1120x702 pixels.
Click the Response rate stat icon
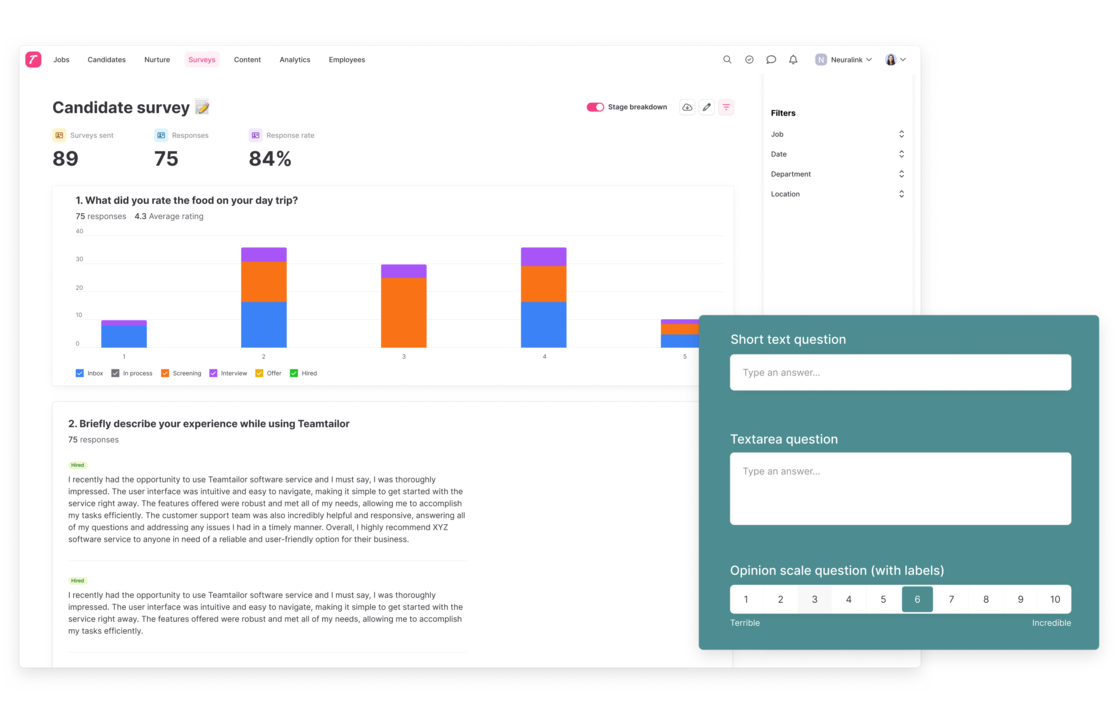[x=255, y=135]
